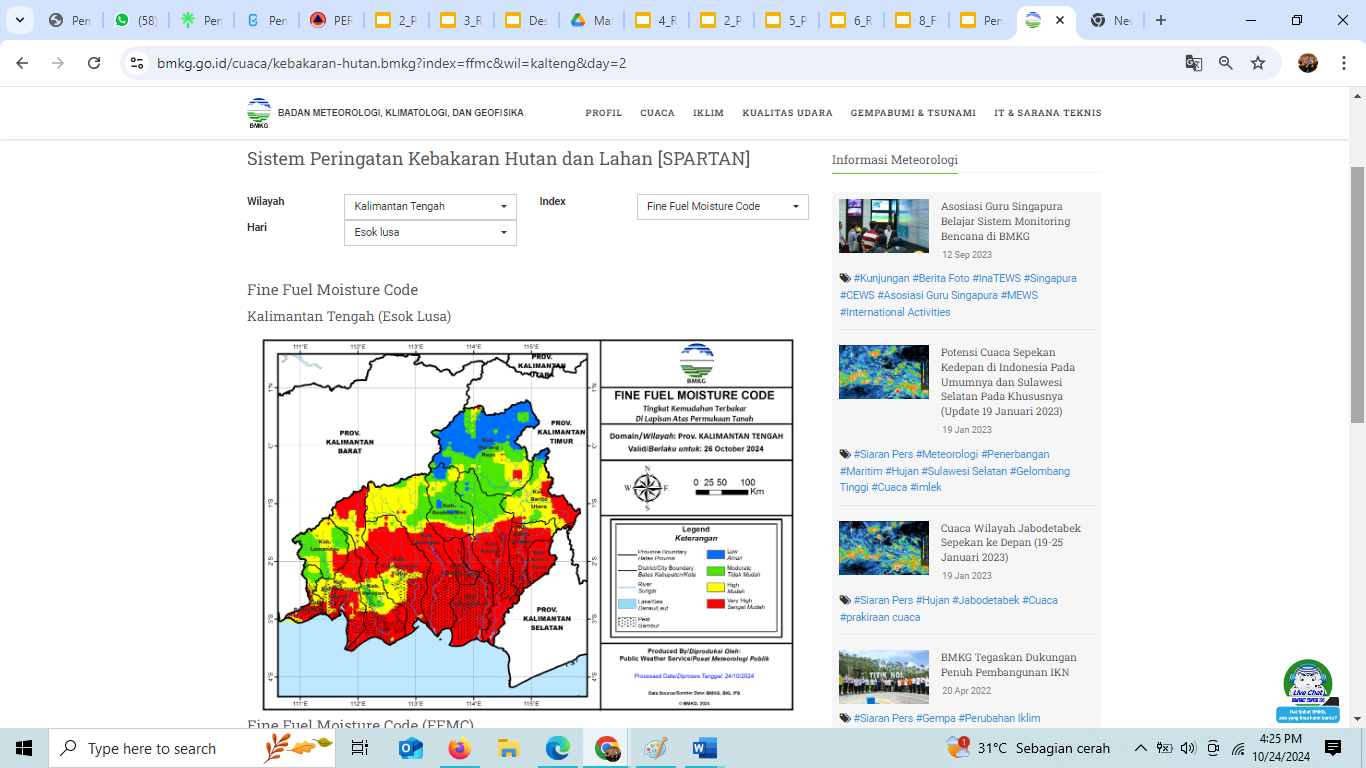
Task: Open Outlook from taskbar
Action: (x=411, y=748)
